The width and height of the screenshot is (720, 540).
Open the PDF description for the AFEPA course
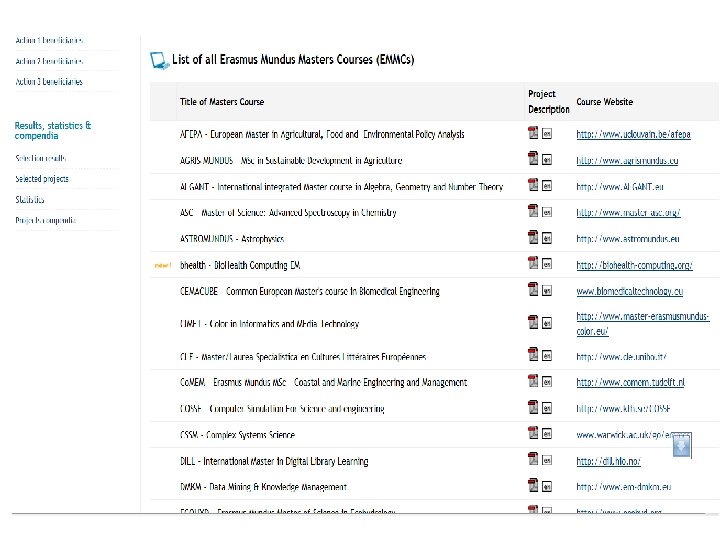[534, 134]
